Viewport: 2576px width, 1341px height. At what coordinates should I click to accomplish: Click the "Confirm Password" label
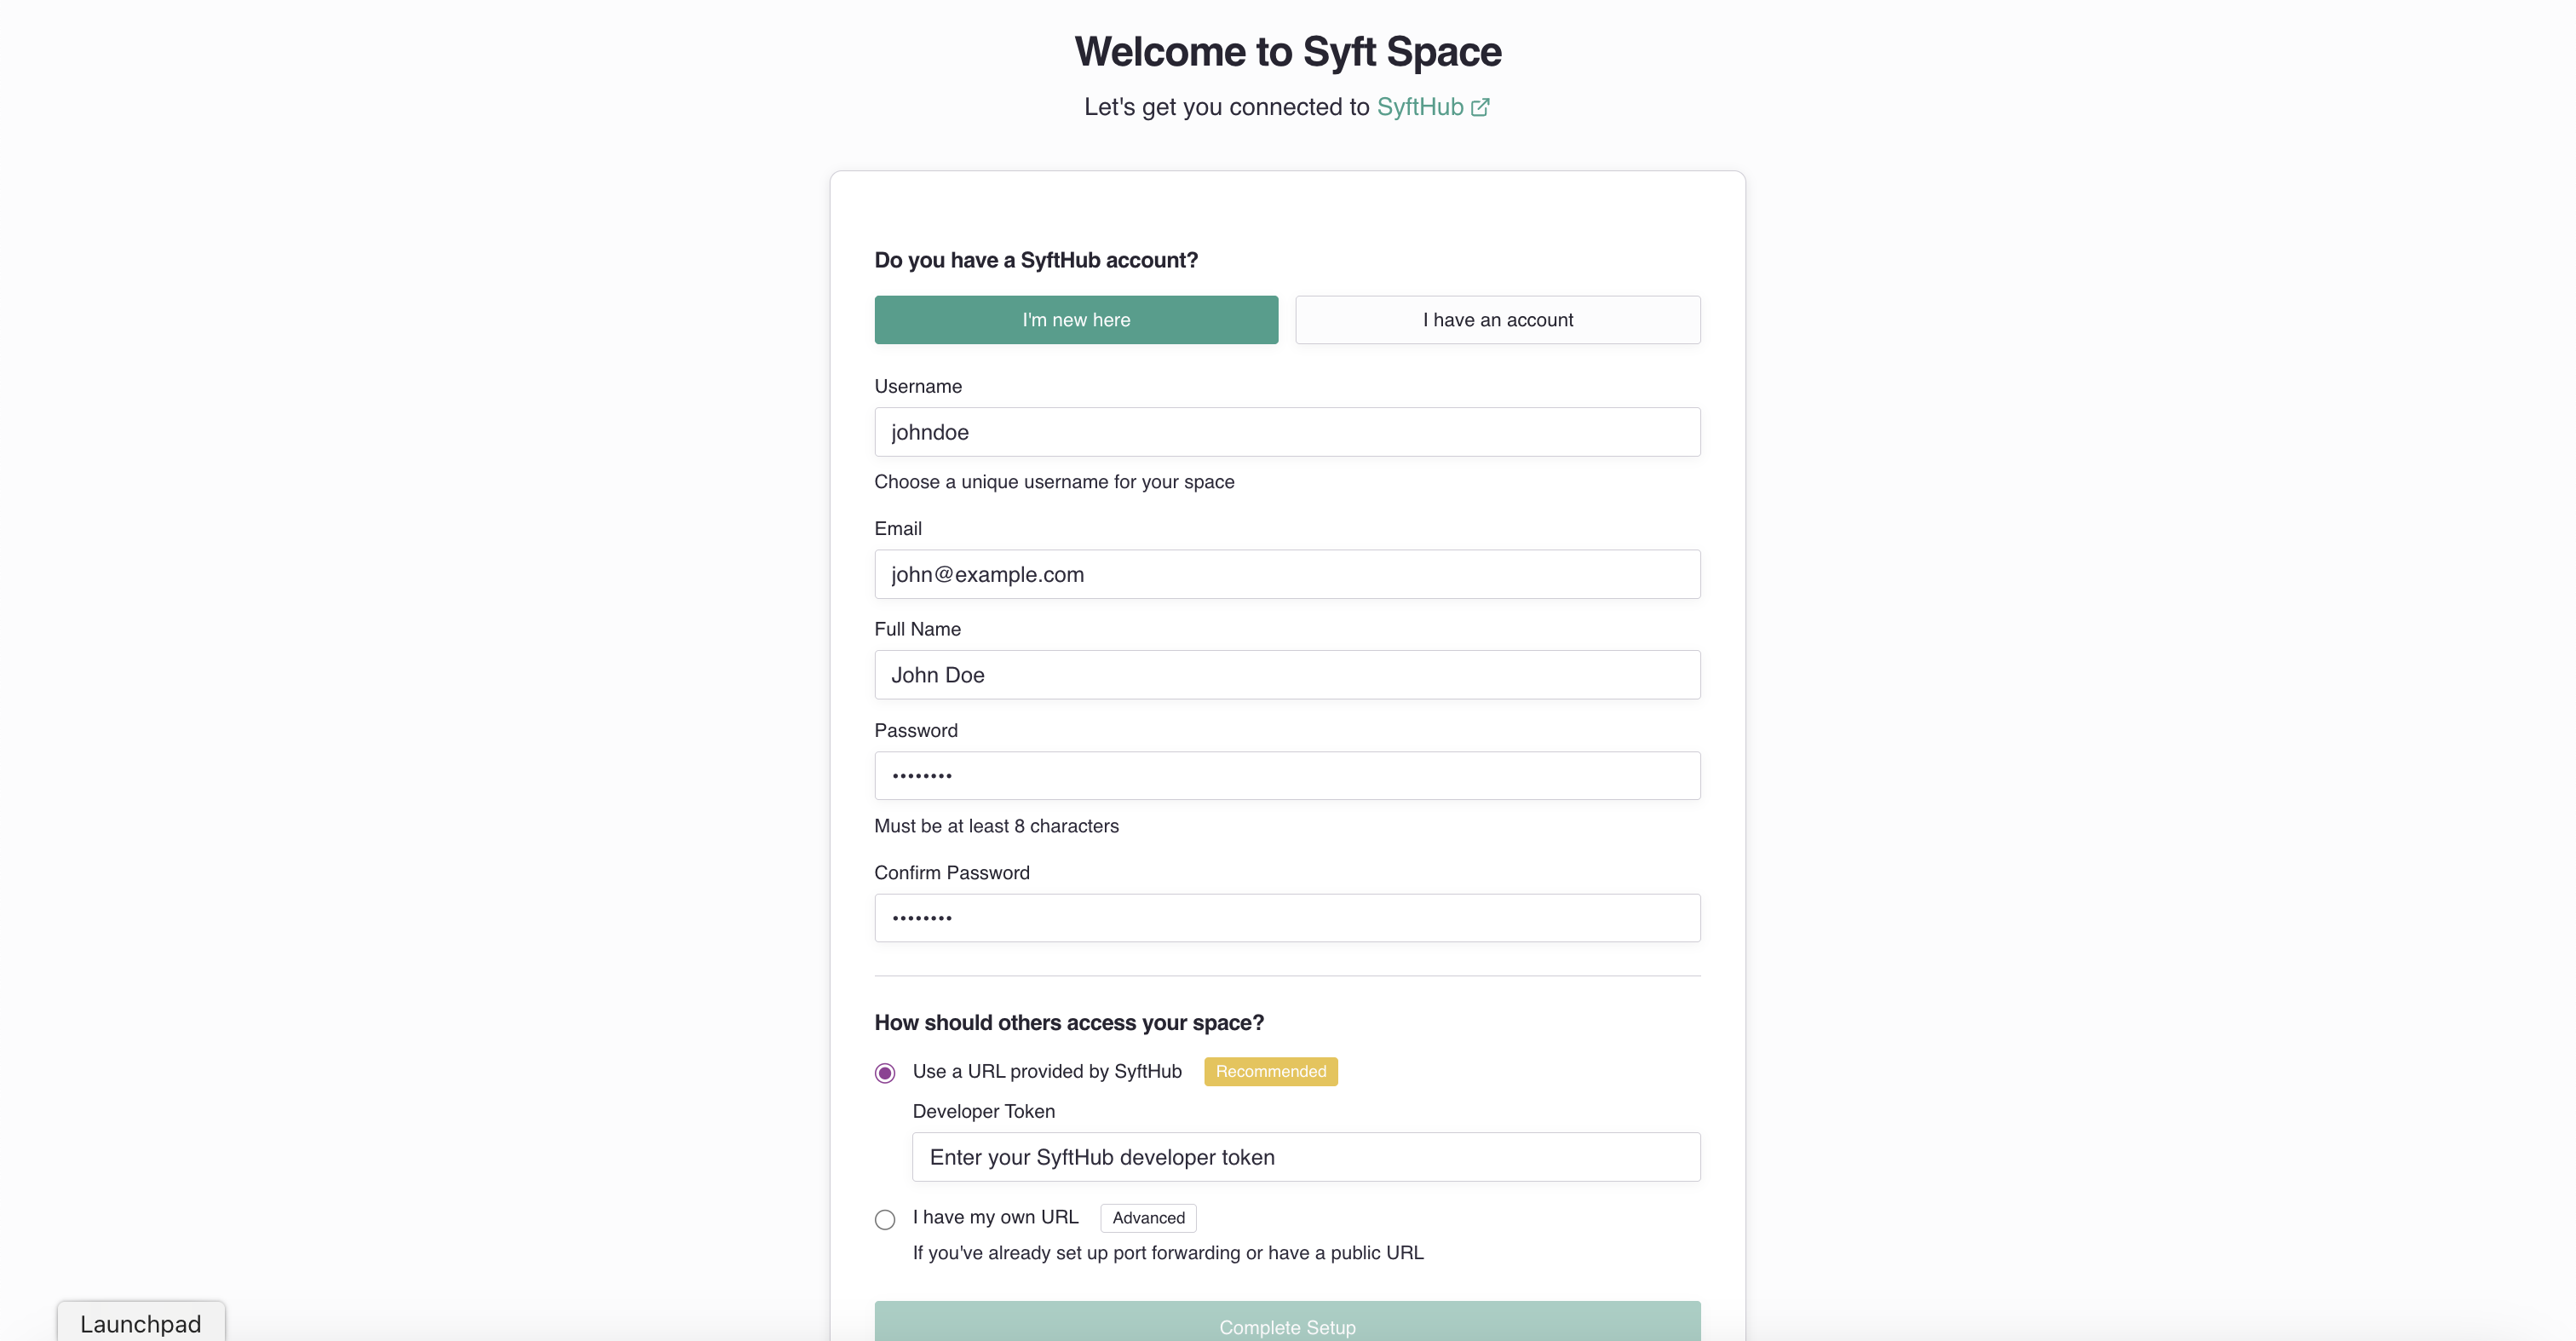click(952, 873)
